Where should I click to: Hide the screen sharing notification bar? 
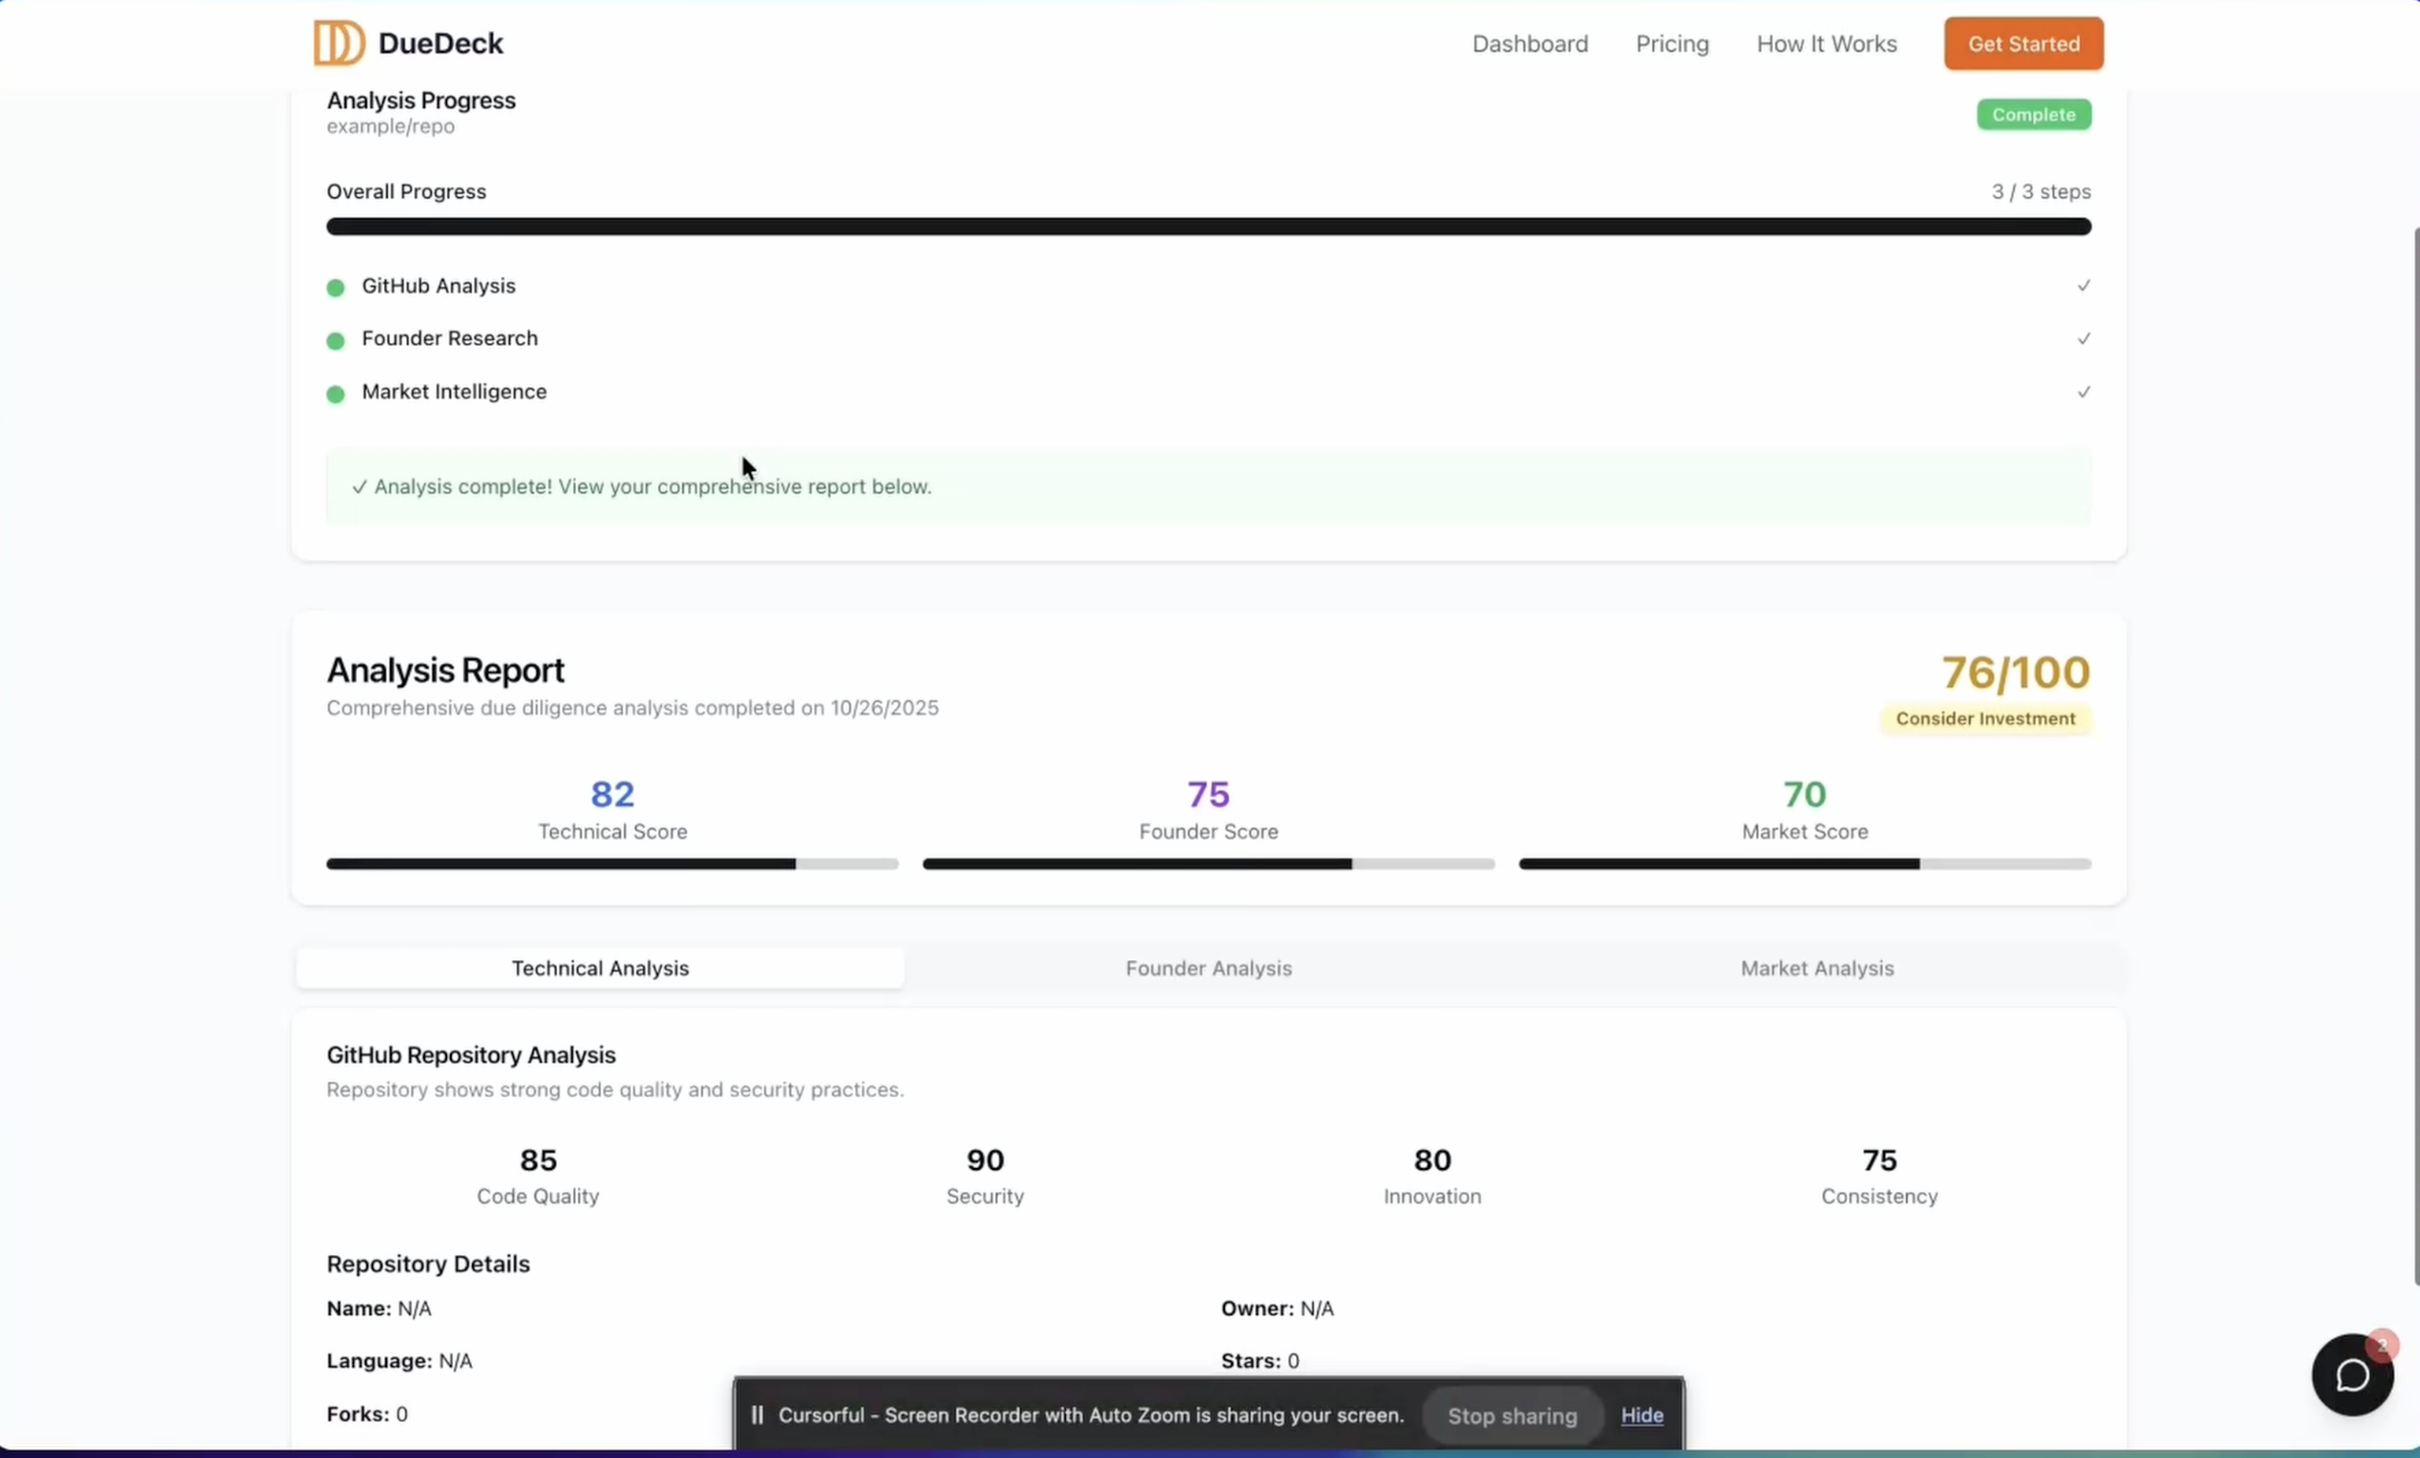click(1641, 1415)
